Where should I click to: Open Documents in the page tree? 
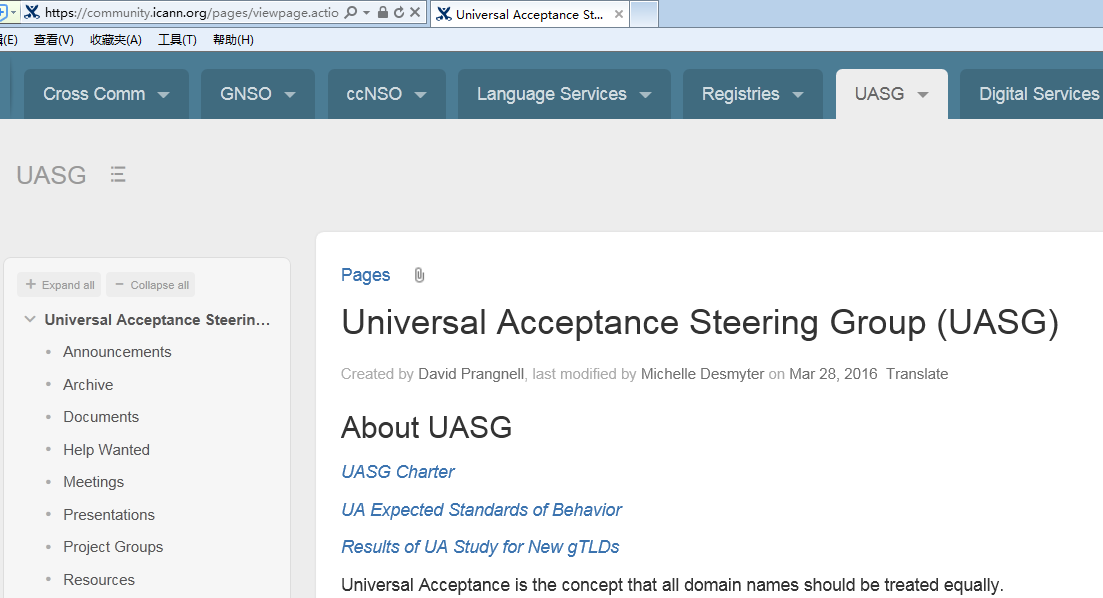pyautogui.click(x=101, y=417)
